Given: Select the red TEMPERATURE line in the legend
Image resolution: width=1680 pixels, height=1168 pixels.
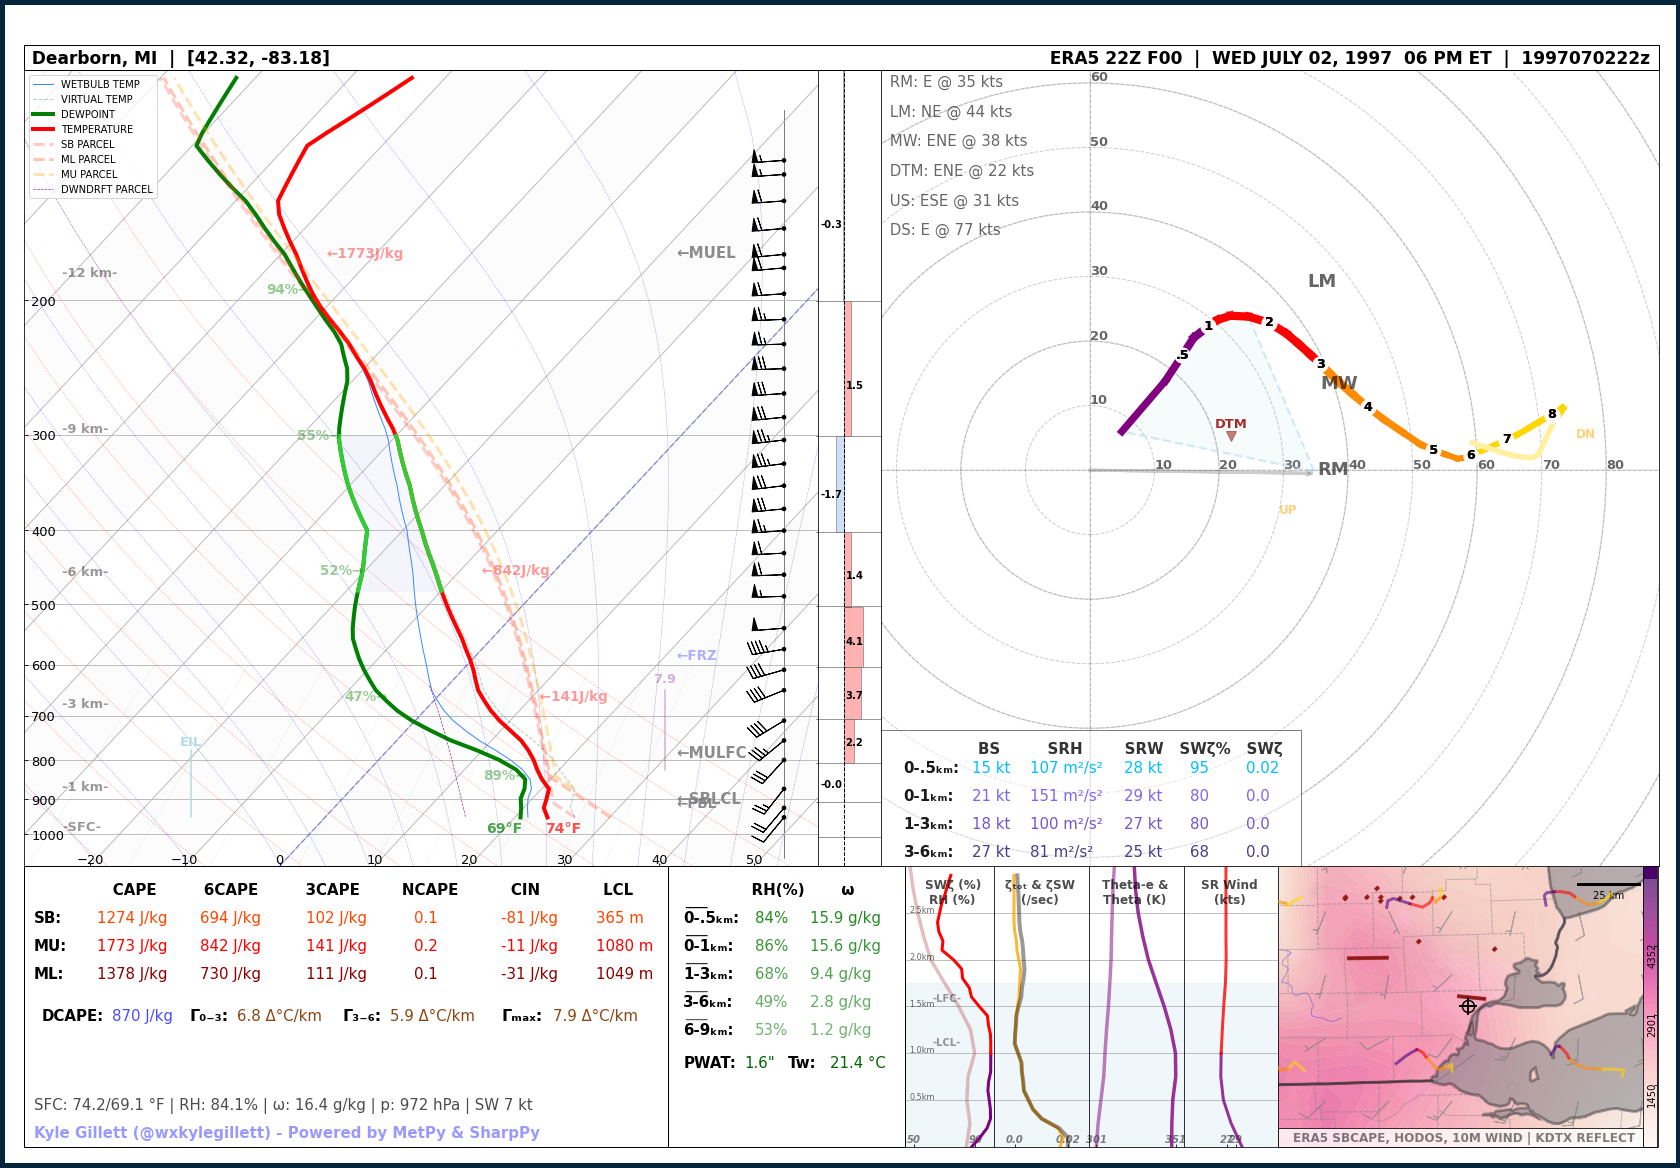Looking at the screenshot, I should click(43, 129).
